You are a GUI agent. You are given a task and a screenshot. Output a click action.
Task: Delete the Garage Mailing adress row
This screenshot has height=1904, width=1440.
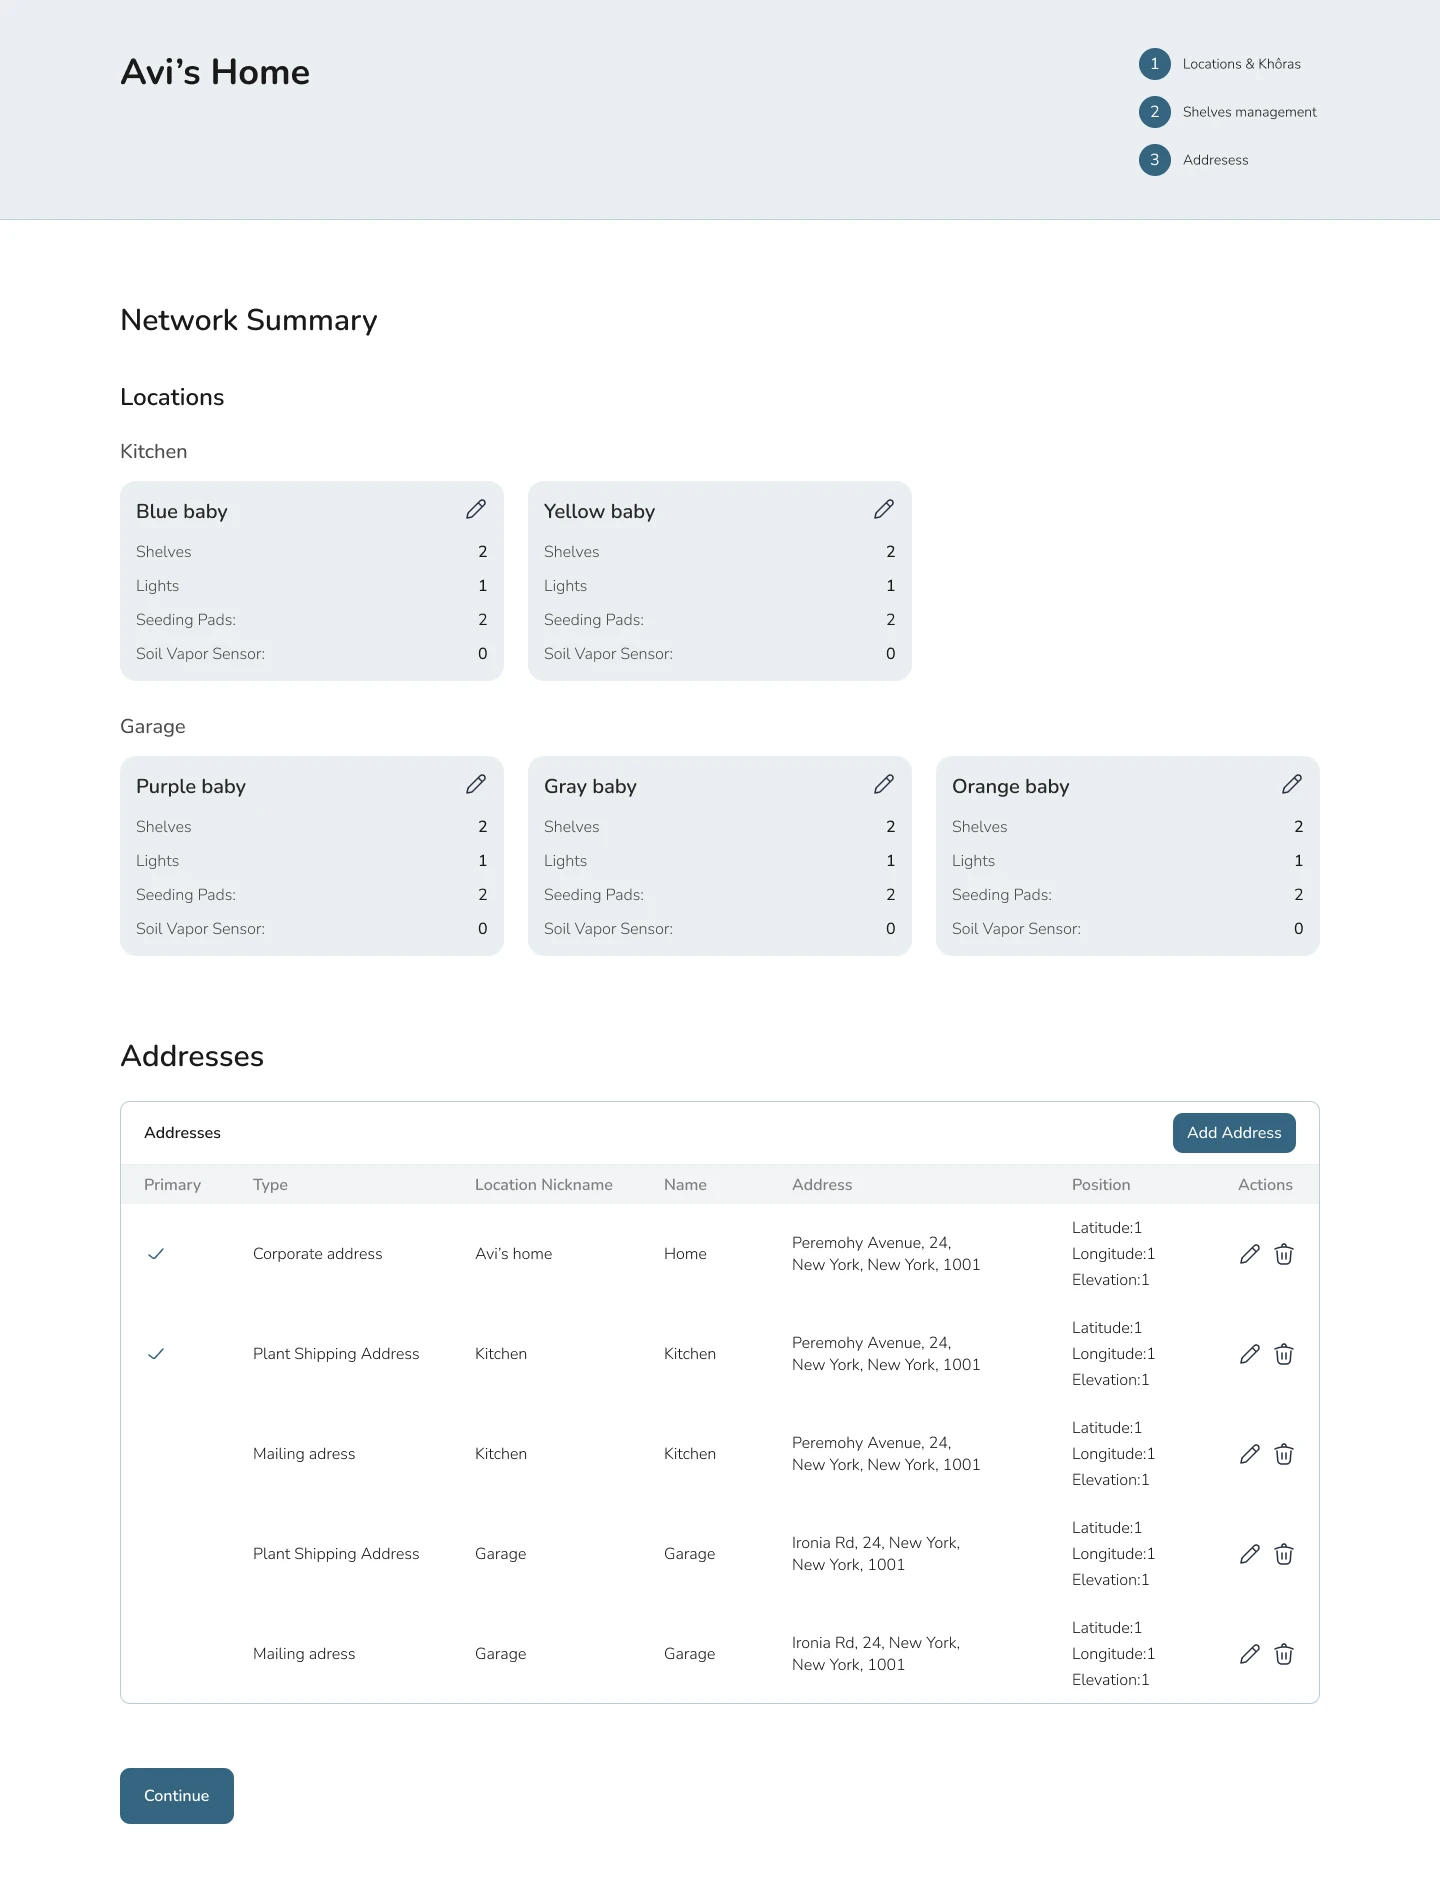tap(1284, 1654)
